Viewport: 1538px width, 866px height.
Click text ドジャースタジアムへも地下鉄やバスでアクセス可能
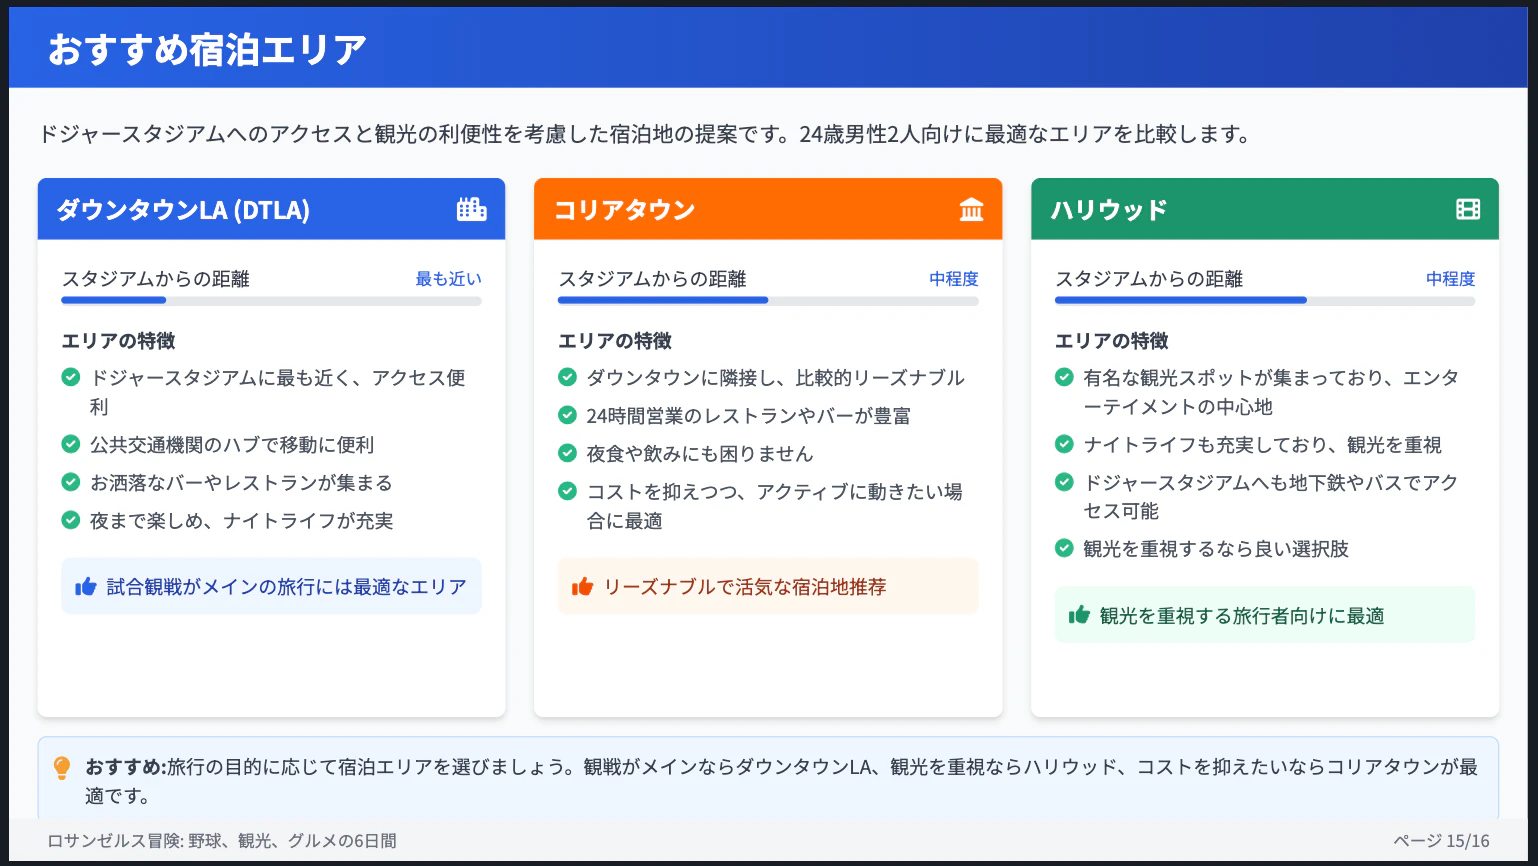1270,496
